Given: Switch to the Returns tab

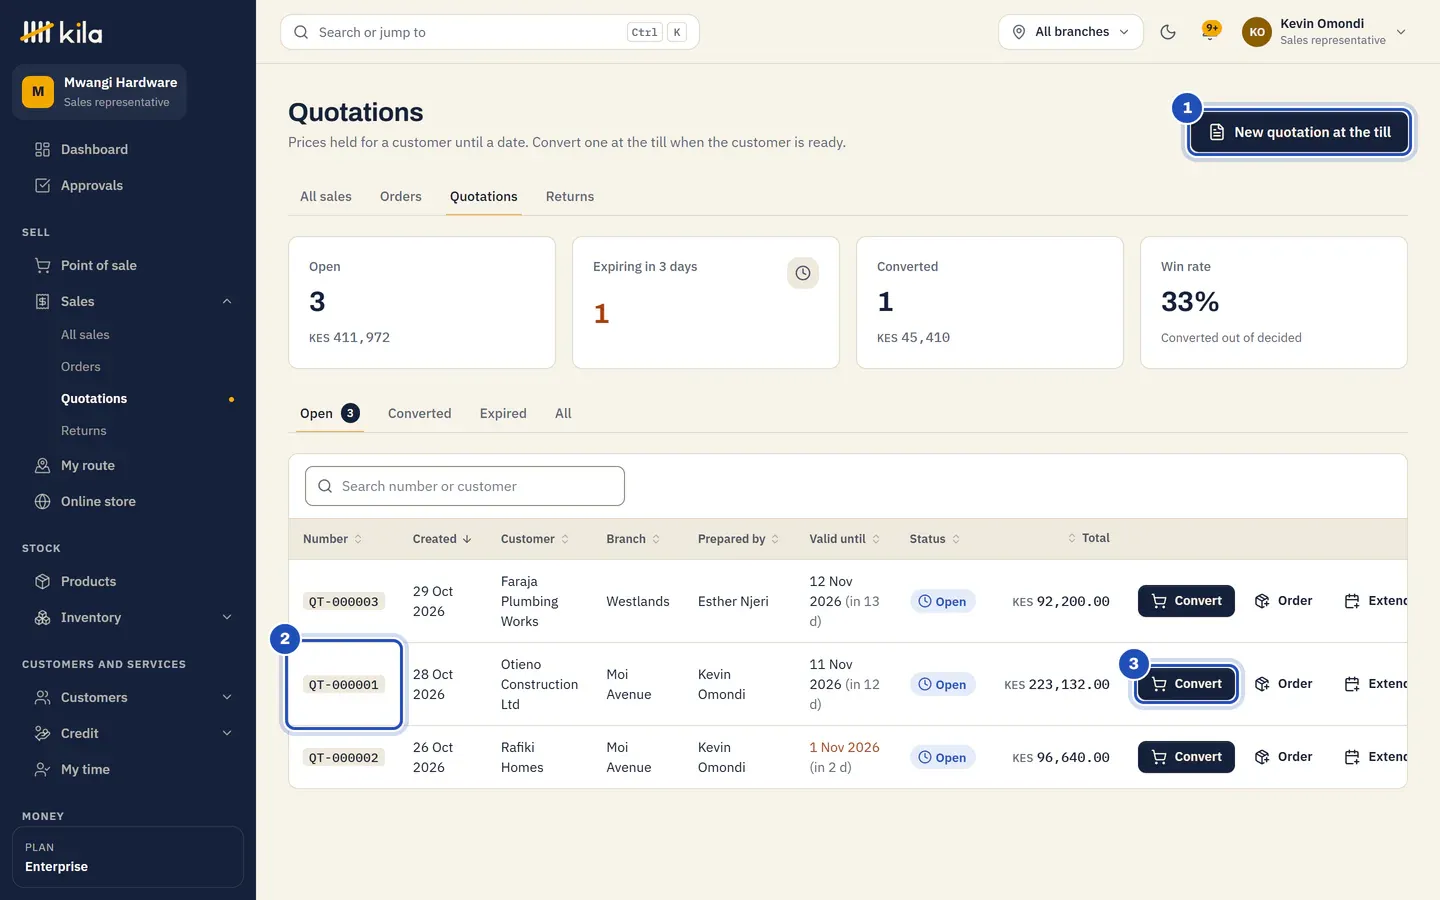Looking at the screenshot, I should 570,196.
